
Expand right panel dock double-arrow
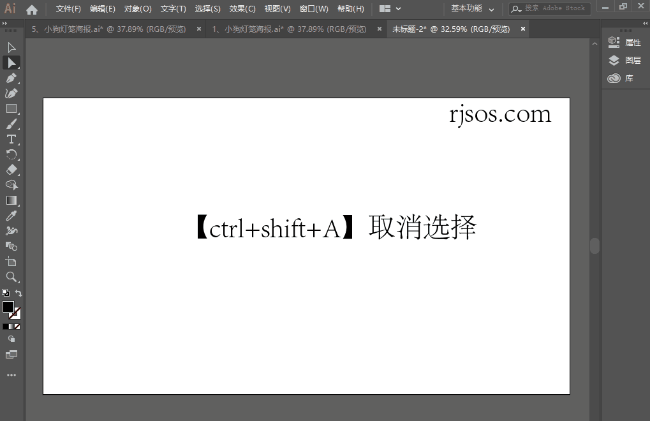(645, 24)
